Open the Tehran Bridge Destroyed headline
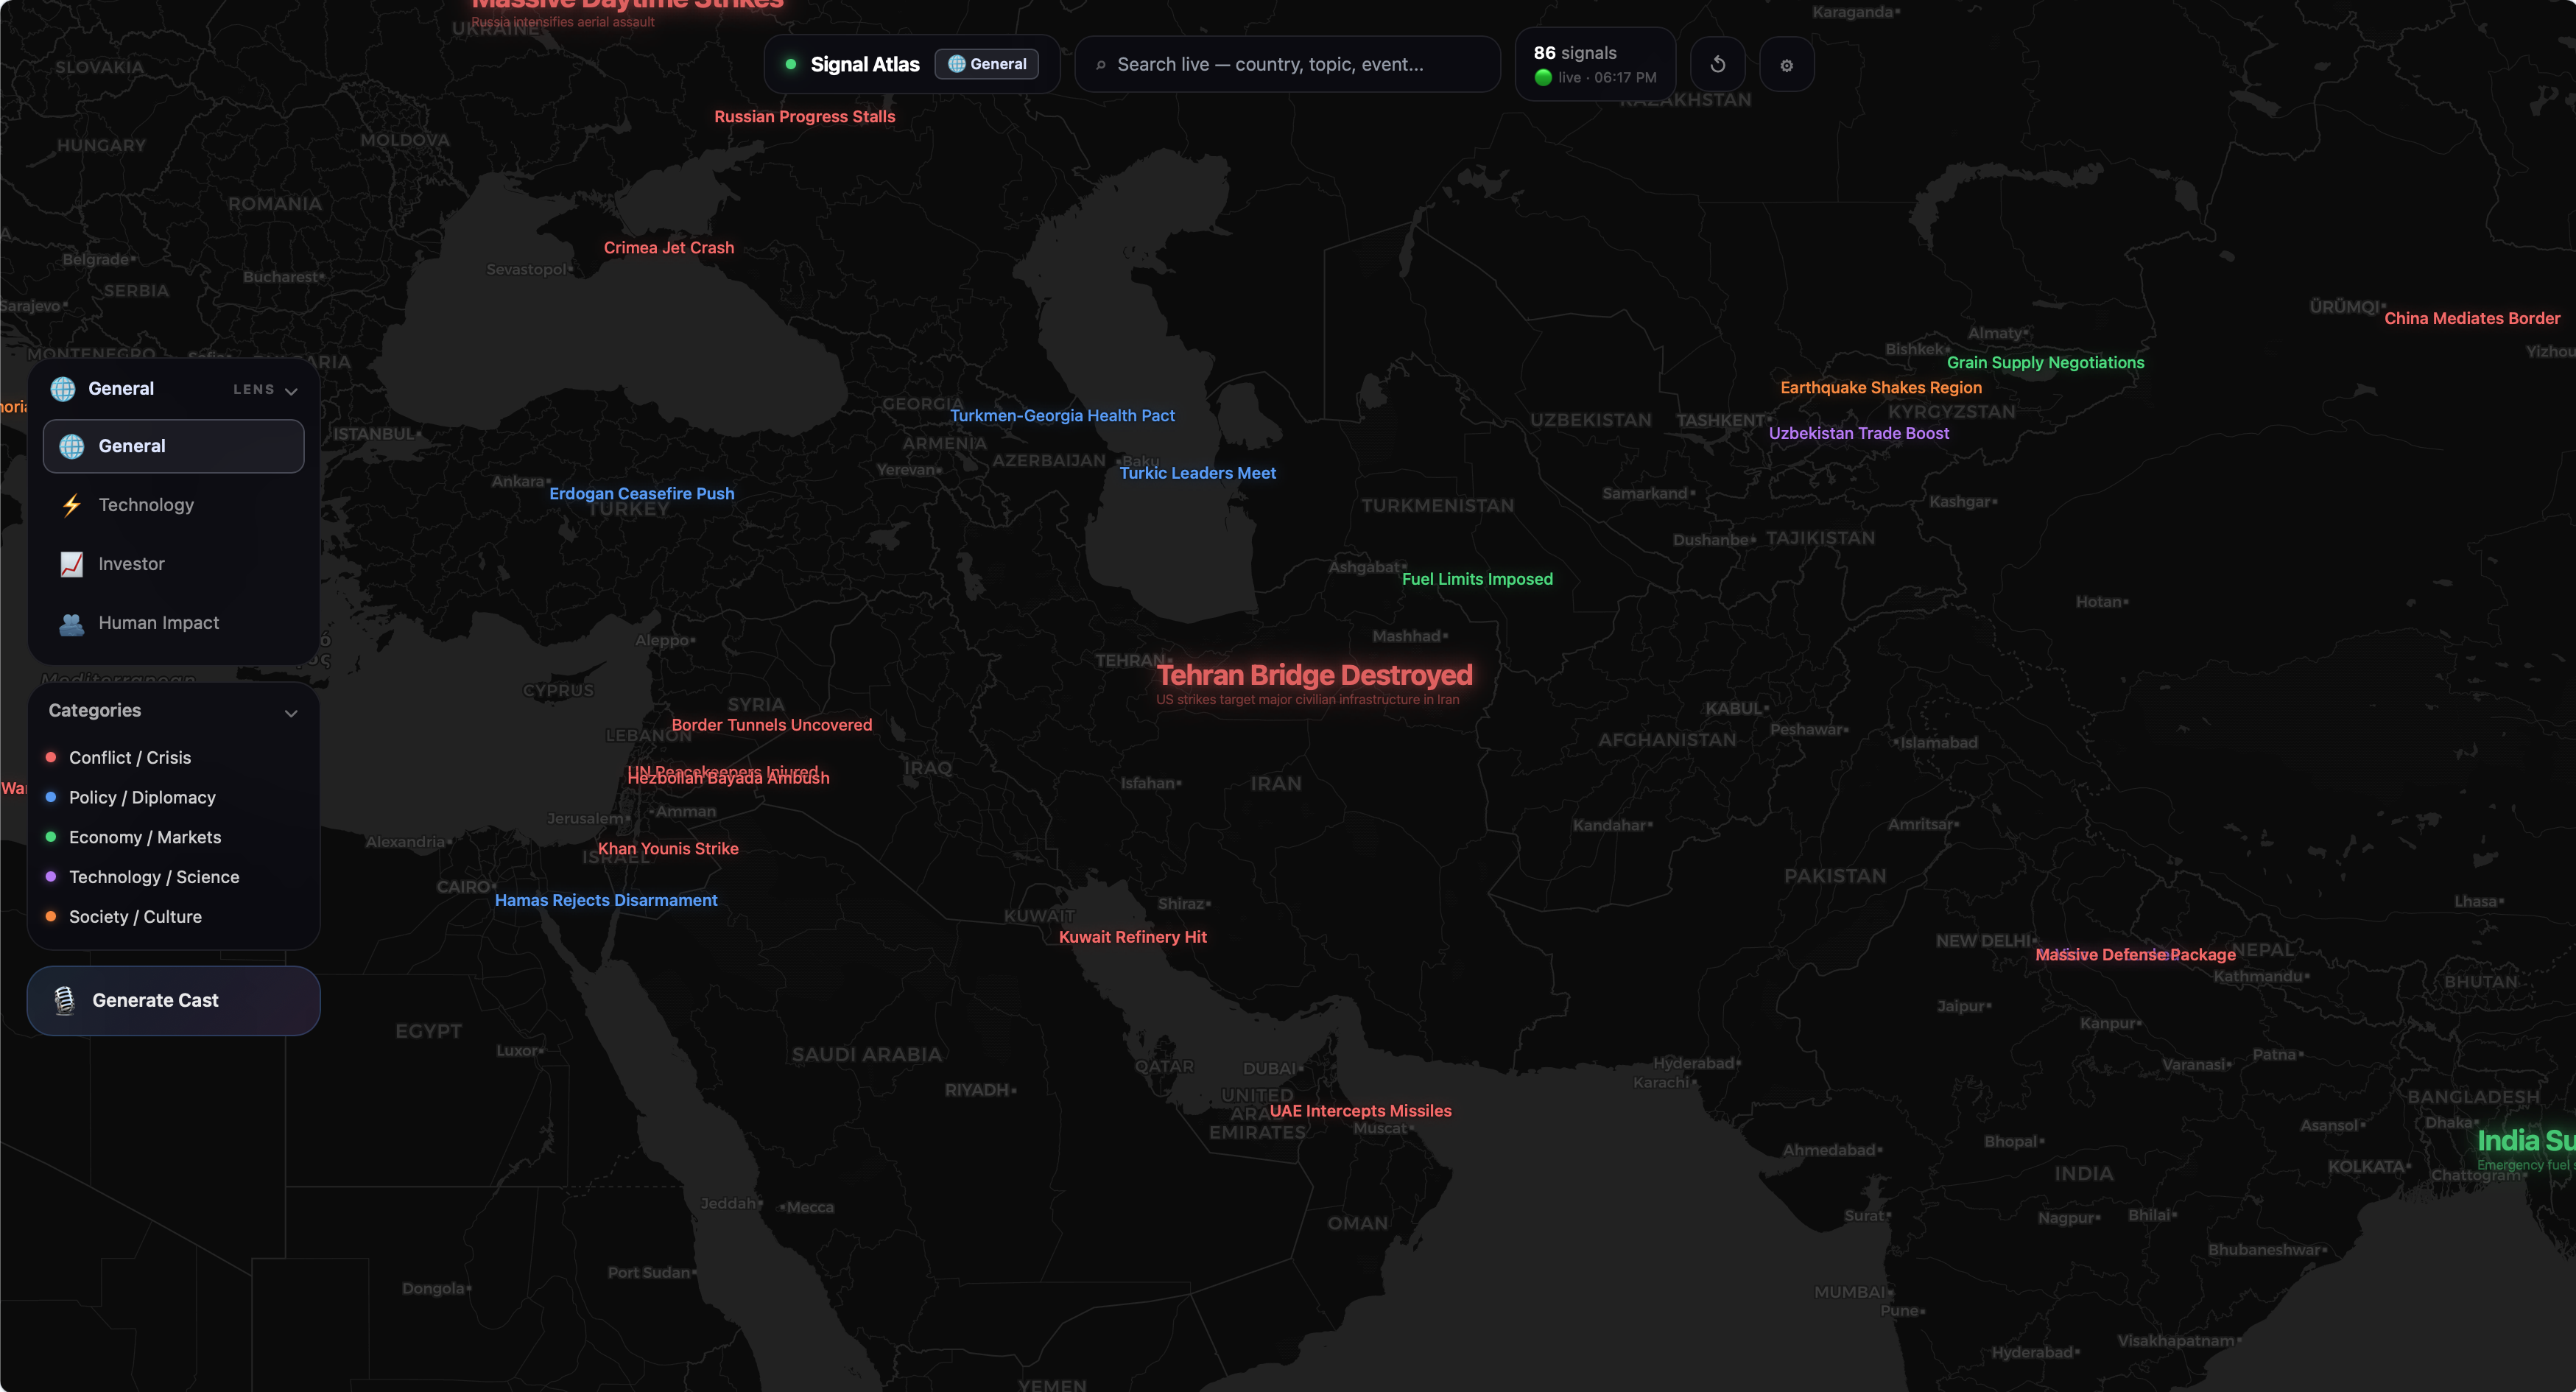2576x1392 pixels. pos(1314,675)
